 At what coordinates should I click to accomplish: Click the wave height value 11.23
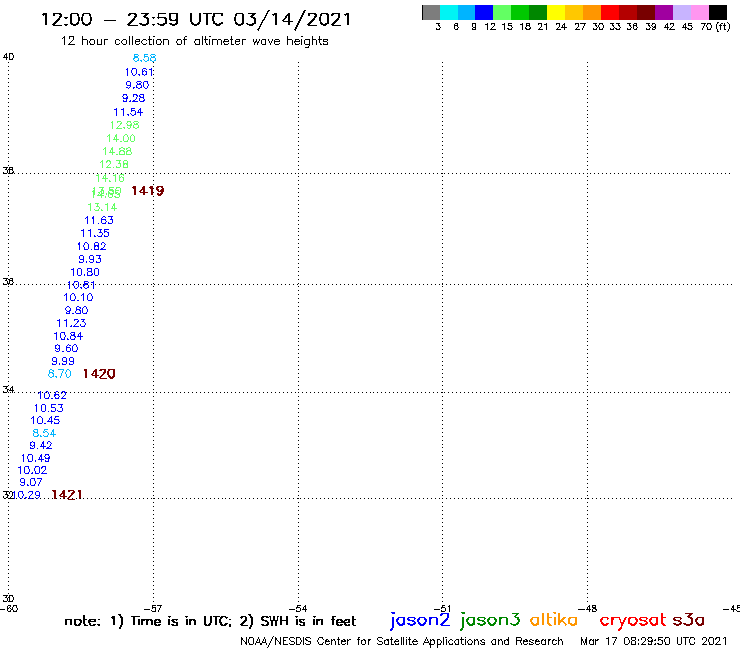pos(71,323)
